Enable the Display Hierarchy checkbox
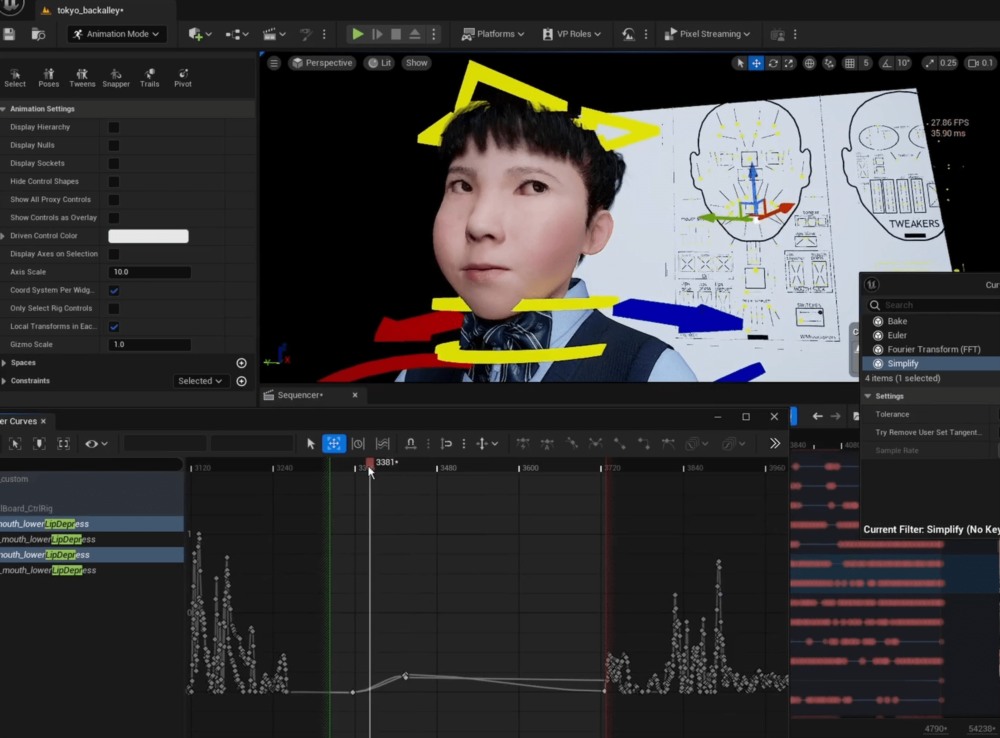The height and width of the screenshot is (738, 1000). 114,128
